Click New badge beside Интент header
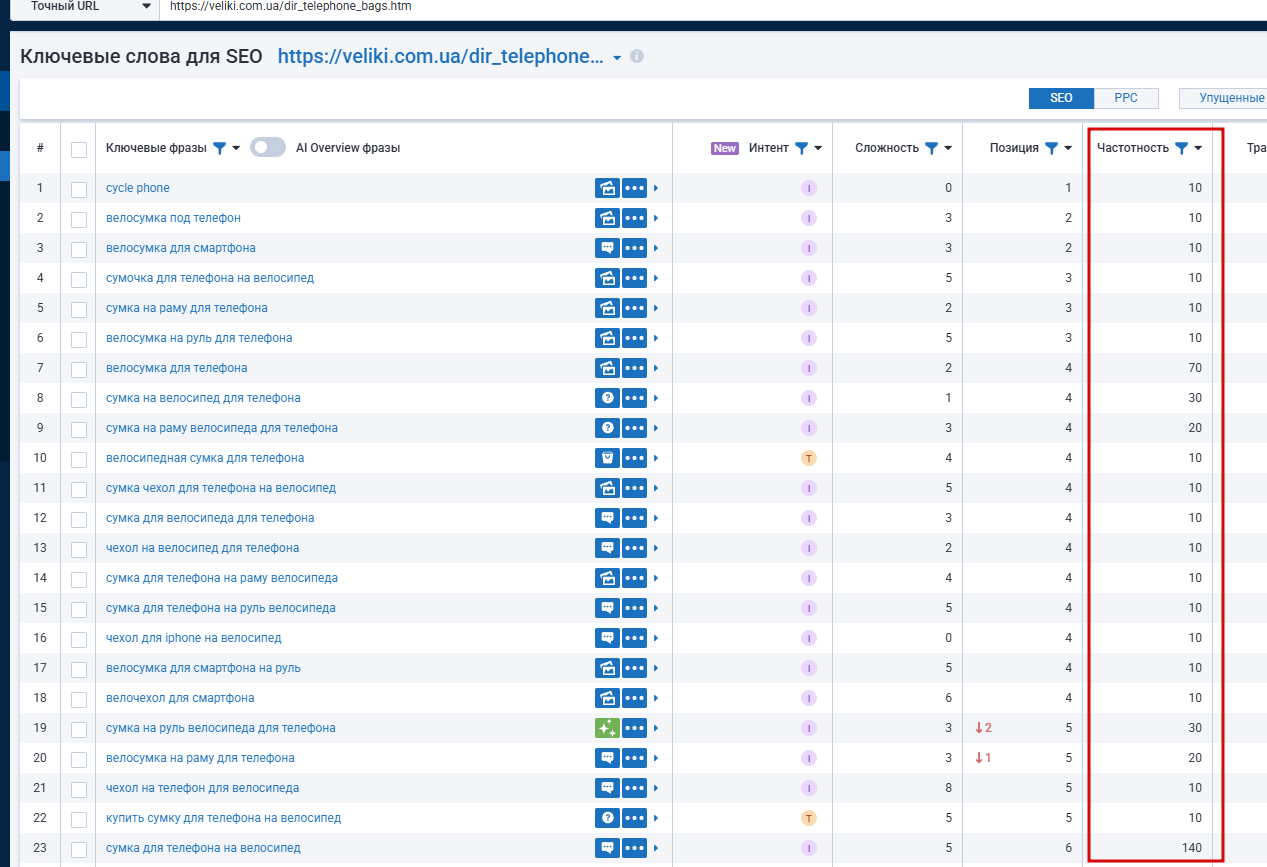 coord(725,148)
